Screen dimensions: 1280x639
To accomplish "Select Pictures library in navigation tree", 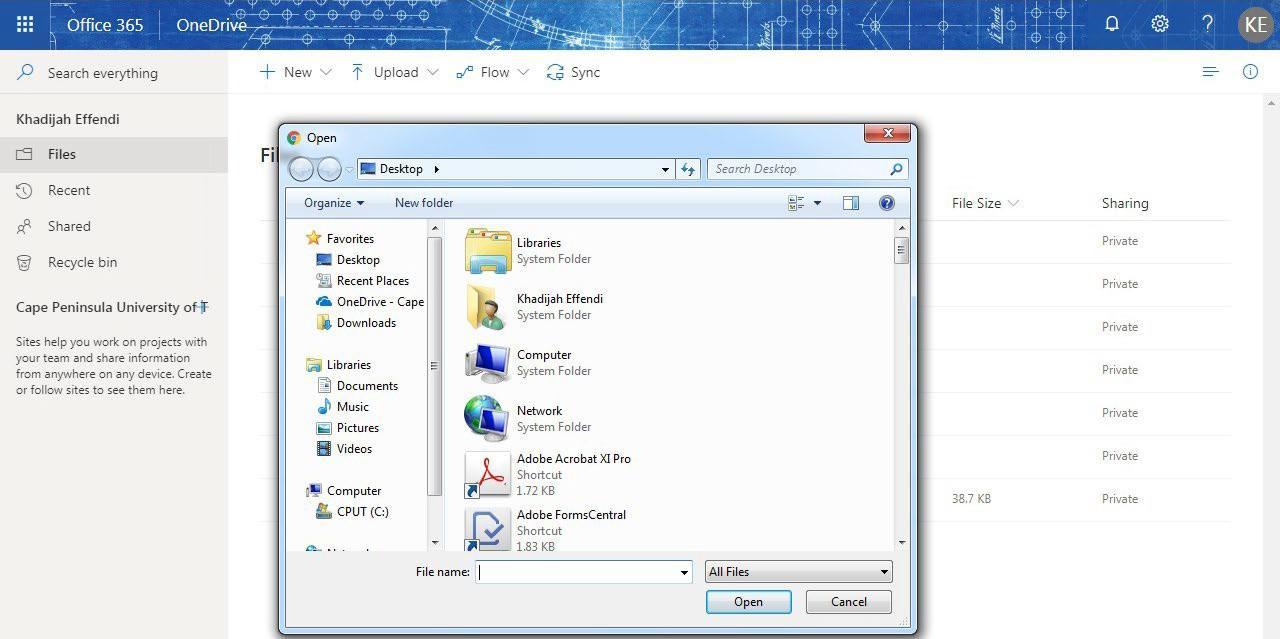I will click(x=348, y=428).
